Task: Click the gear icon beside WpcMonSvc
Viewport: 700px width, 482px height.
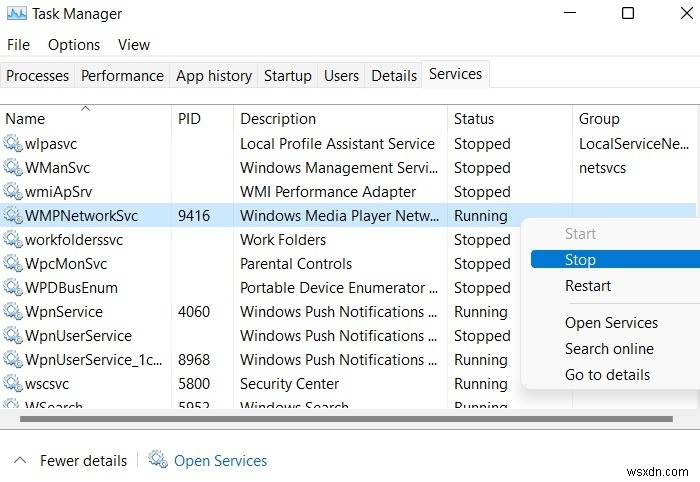Action: click(12, 263)
